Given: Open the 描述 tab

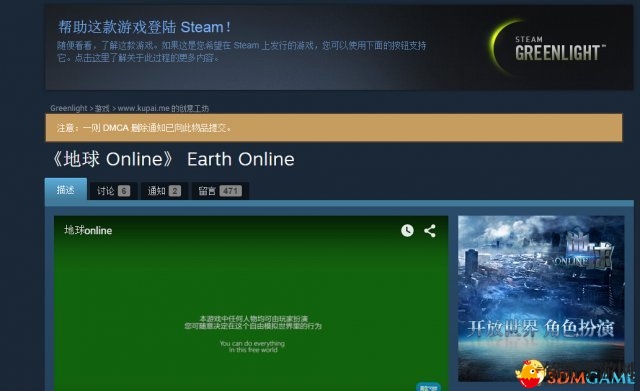Looking at the screenshot, I should point(66,190).
